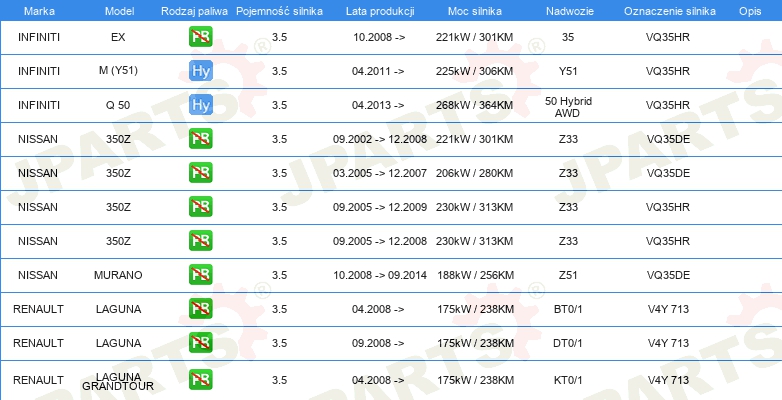Click production date 10.2008 -> in EX row
782x400 pixels.
coord(379,37)
